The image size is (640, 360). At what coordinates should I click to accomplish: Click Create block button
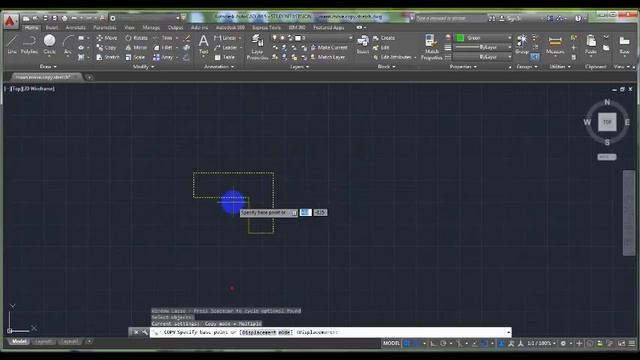click(384, 38)
